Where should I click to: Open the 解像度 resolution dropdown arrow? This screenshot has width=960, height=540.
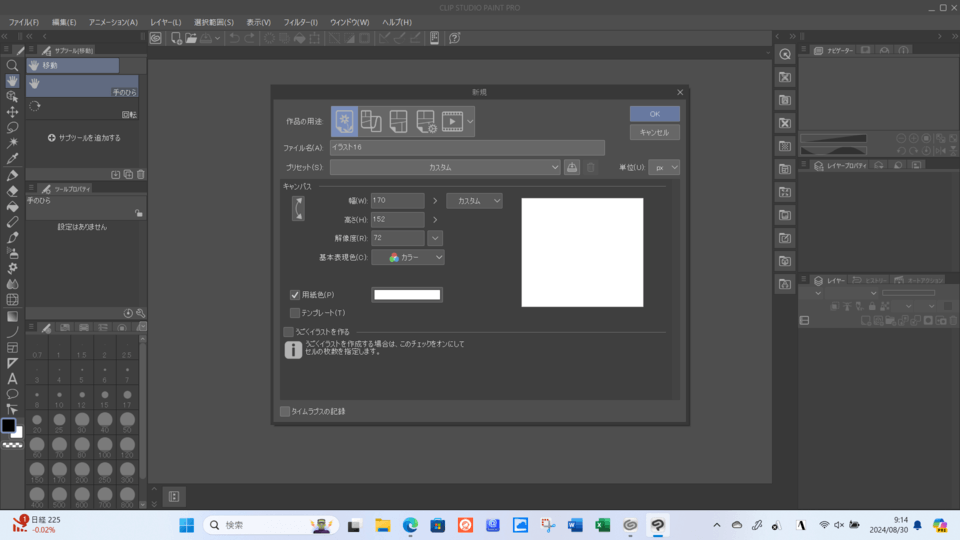point(435,238)
